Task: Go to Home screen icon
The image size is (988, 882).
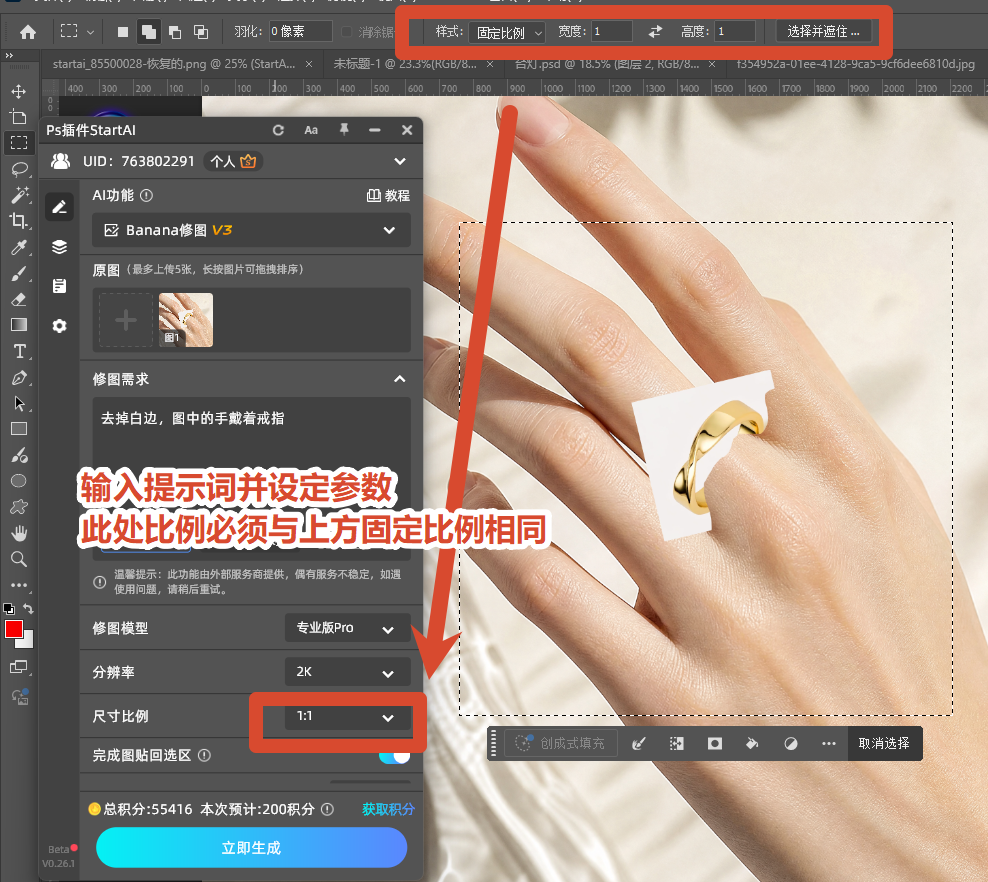Action: [x=28, y=32]
